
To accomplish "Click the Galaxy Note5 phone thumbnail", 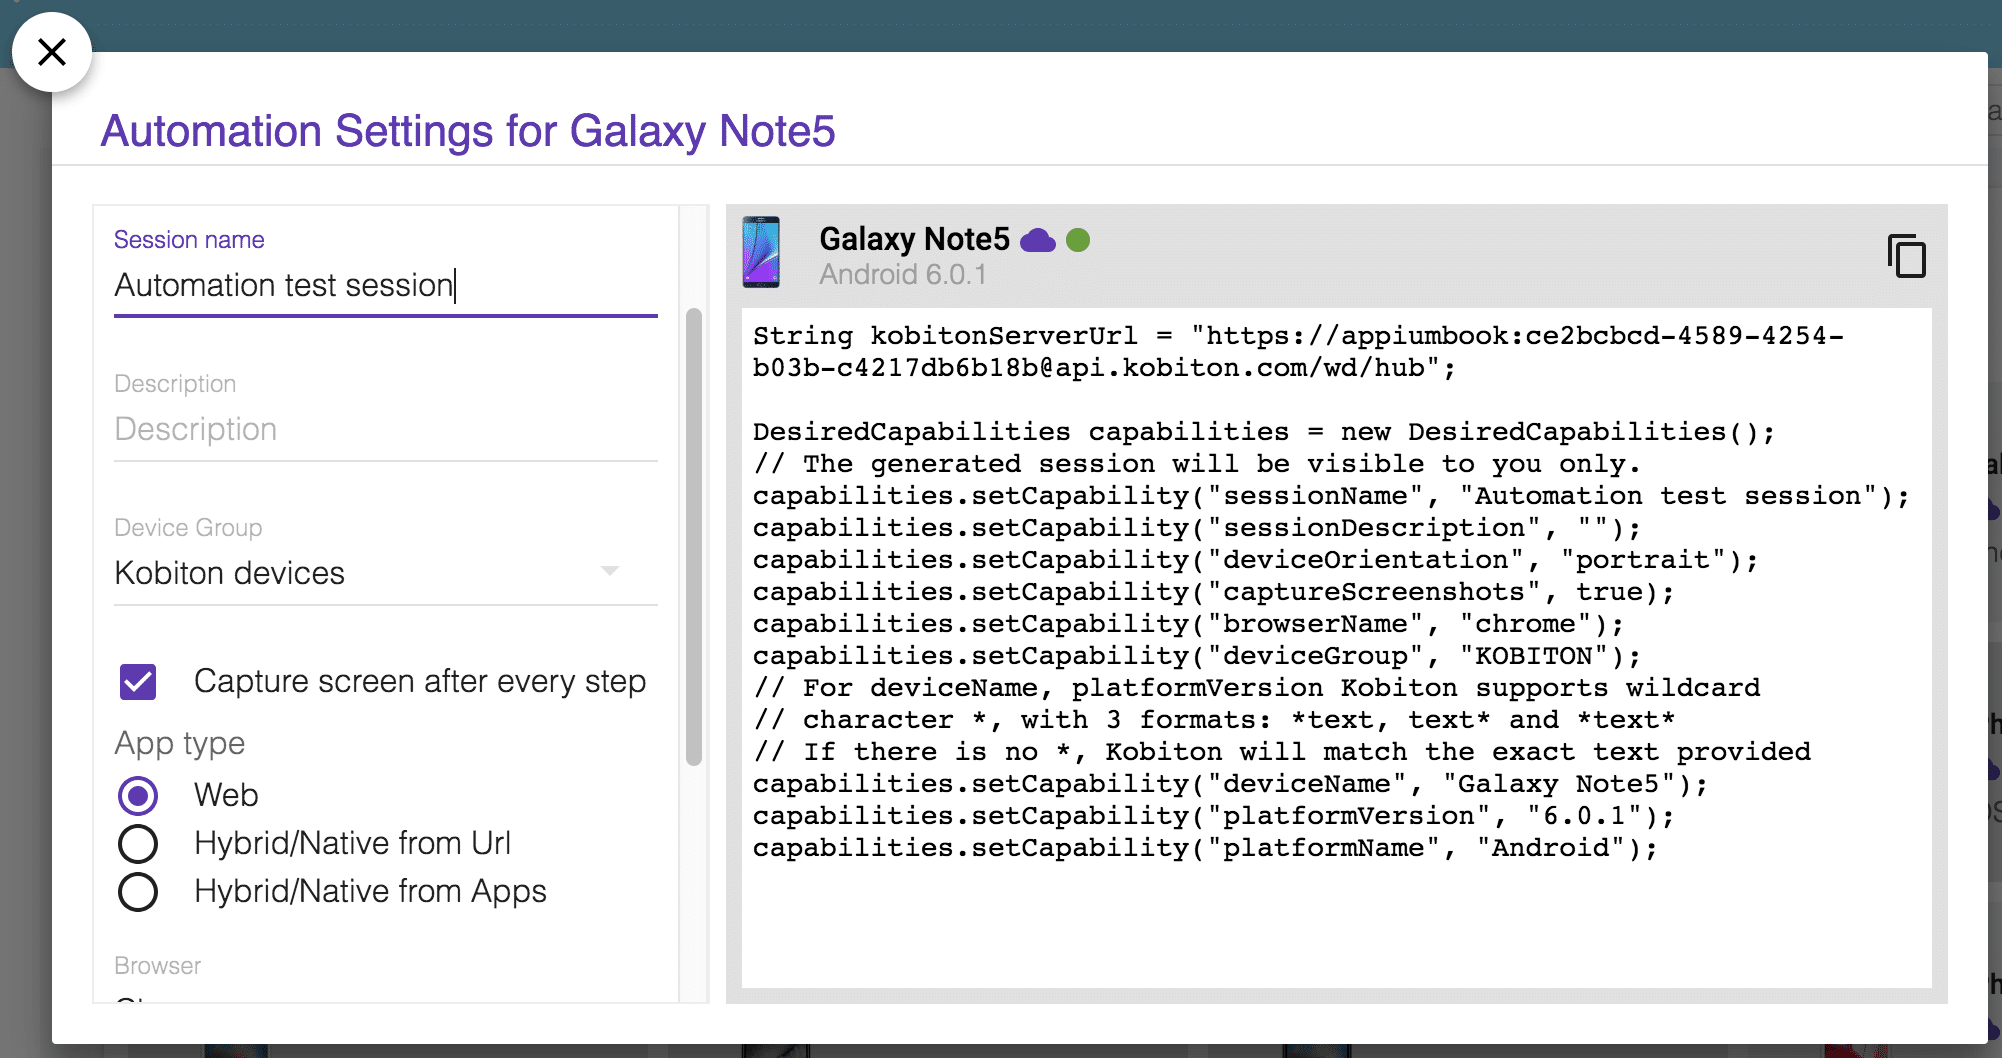I will click(761, 252).
